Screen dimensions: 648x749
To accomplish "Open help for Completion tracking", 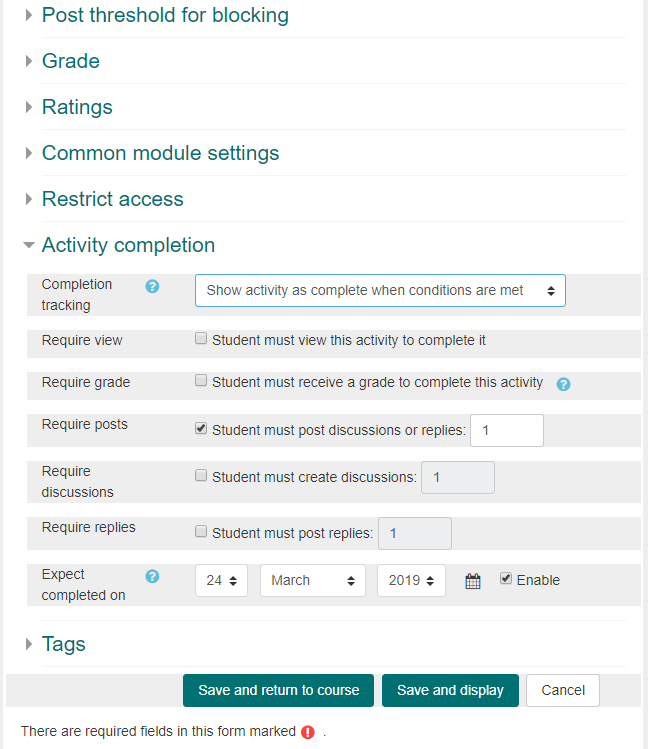I will (x=152, y=287).
